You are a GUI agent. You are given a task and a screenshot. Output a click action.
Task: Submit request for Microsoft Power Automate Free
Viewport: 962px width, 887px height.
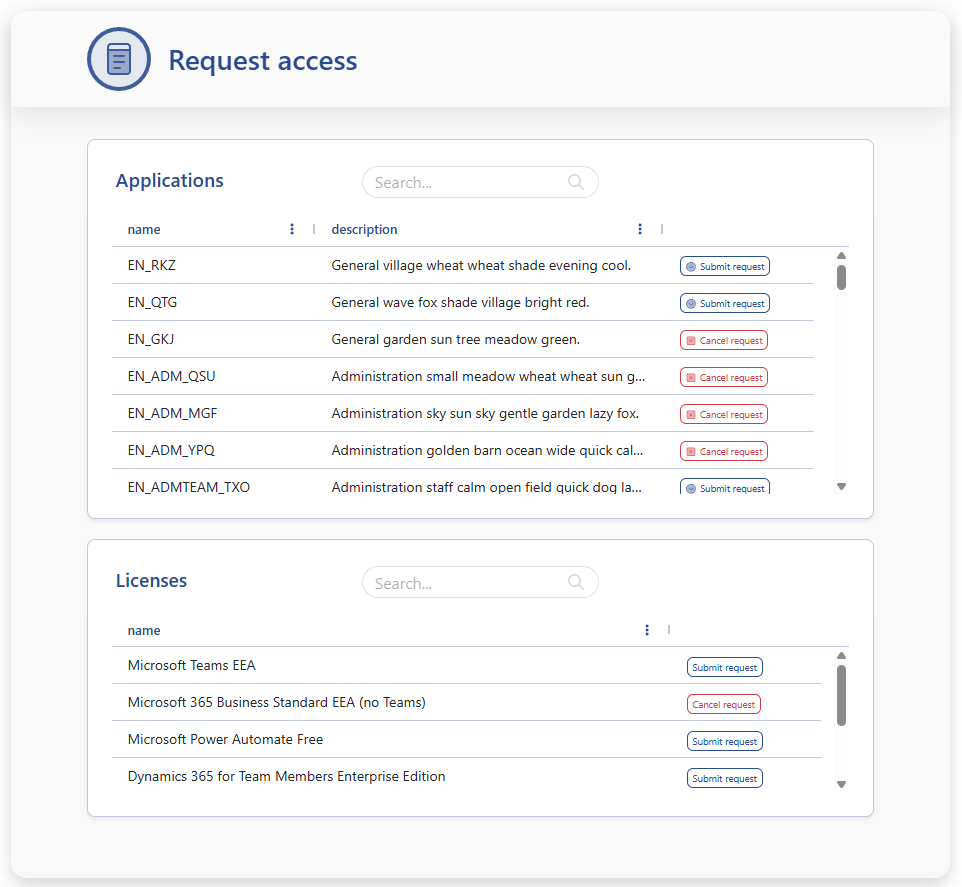pos(725,741)
